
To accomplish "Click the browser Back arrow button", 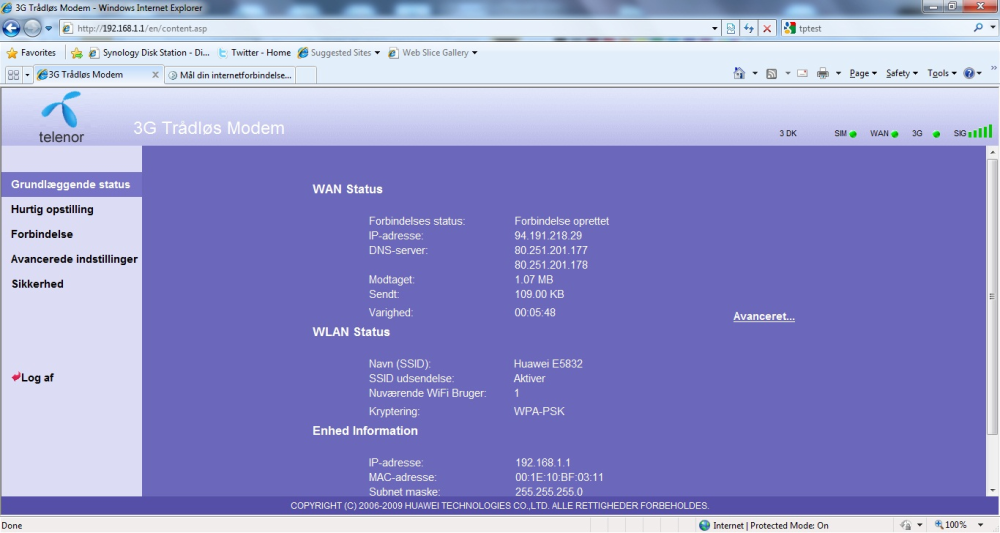I will (11, 28).
